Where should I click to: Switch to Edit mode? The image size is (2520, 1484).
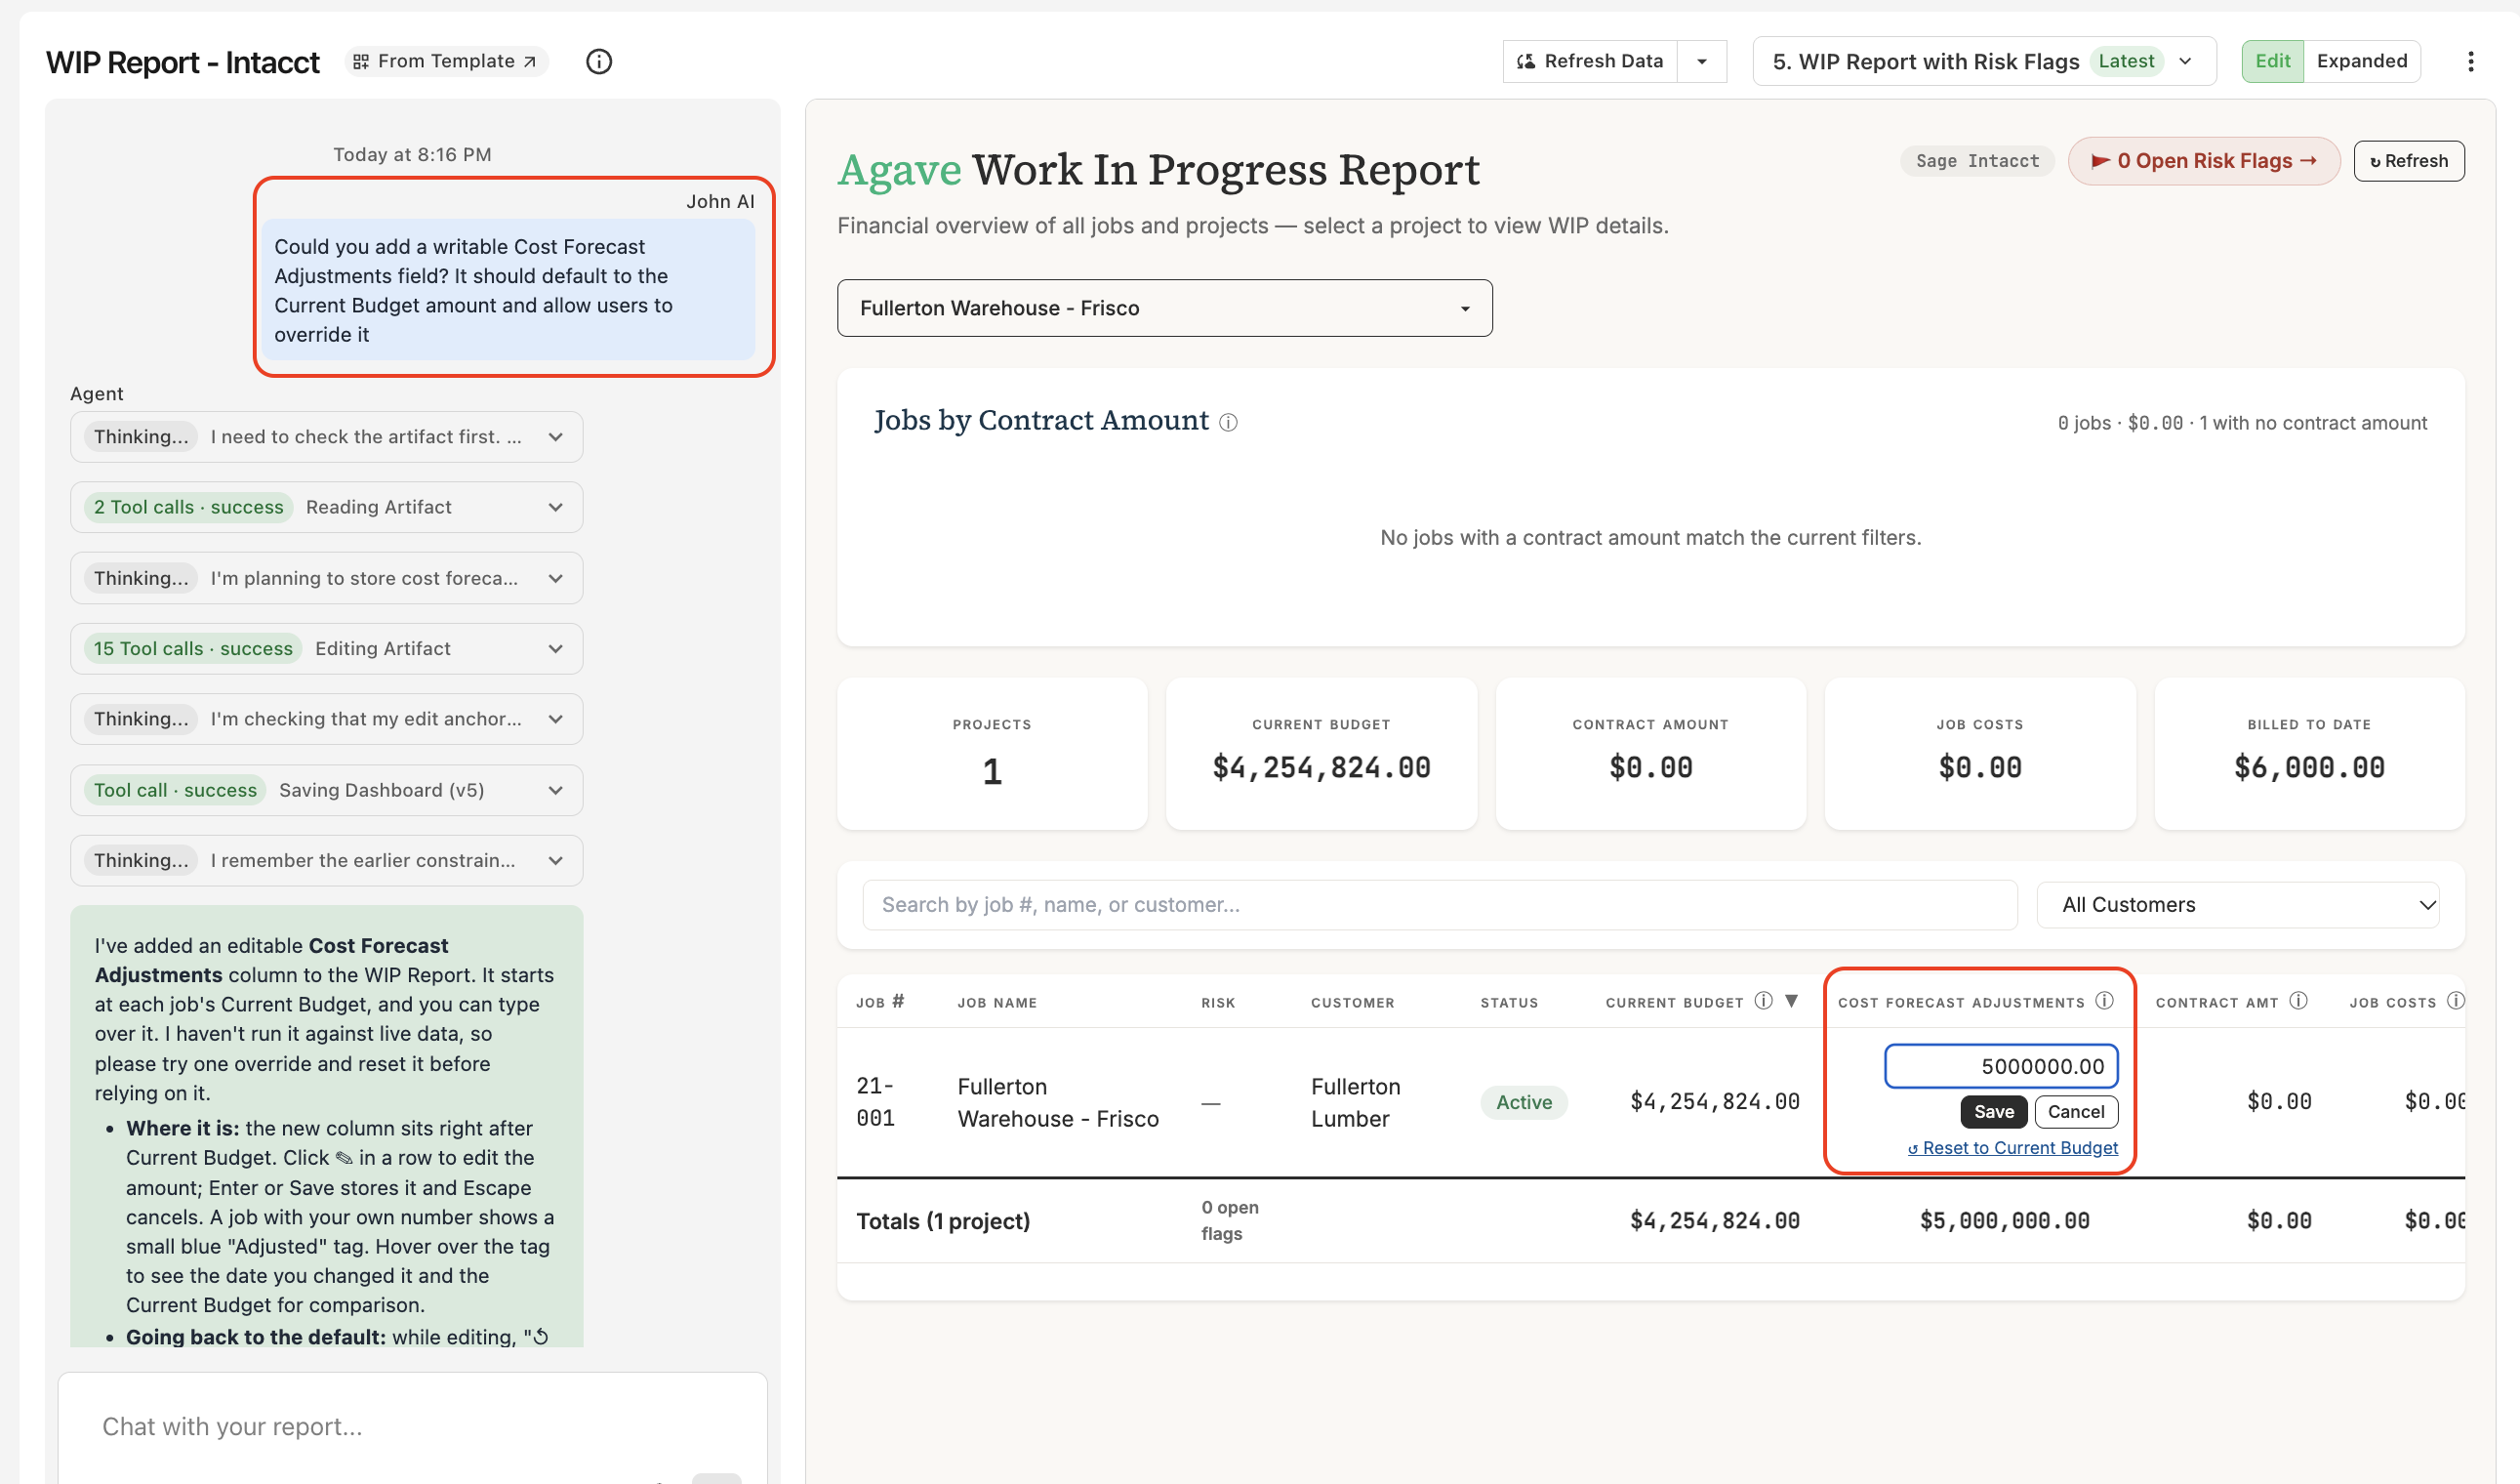pos(2272,61)
